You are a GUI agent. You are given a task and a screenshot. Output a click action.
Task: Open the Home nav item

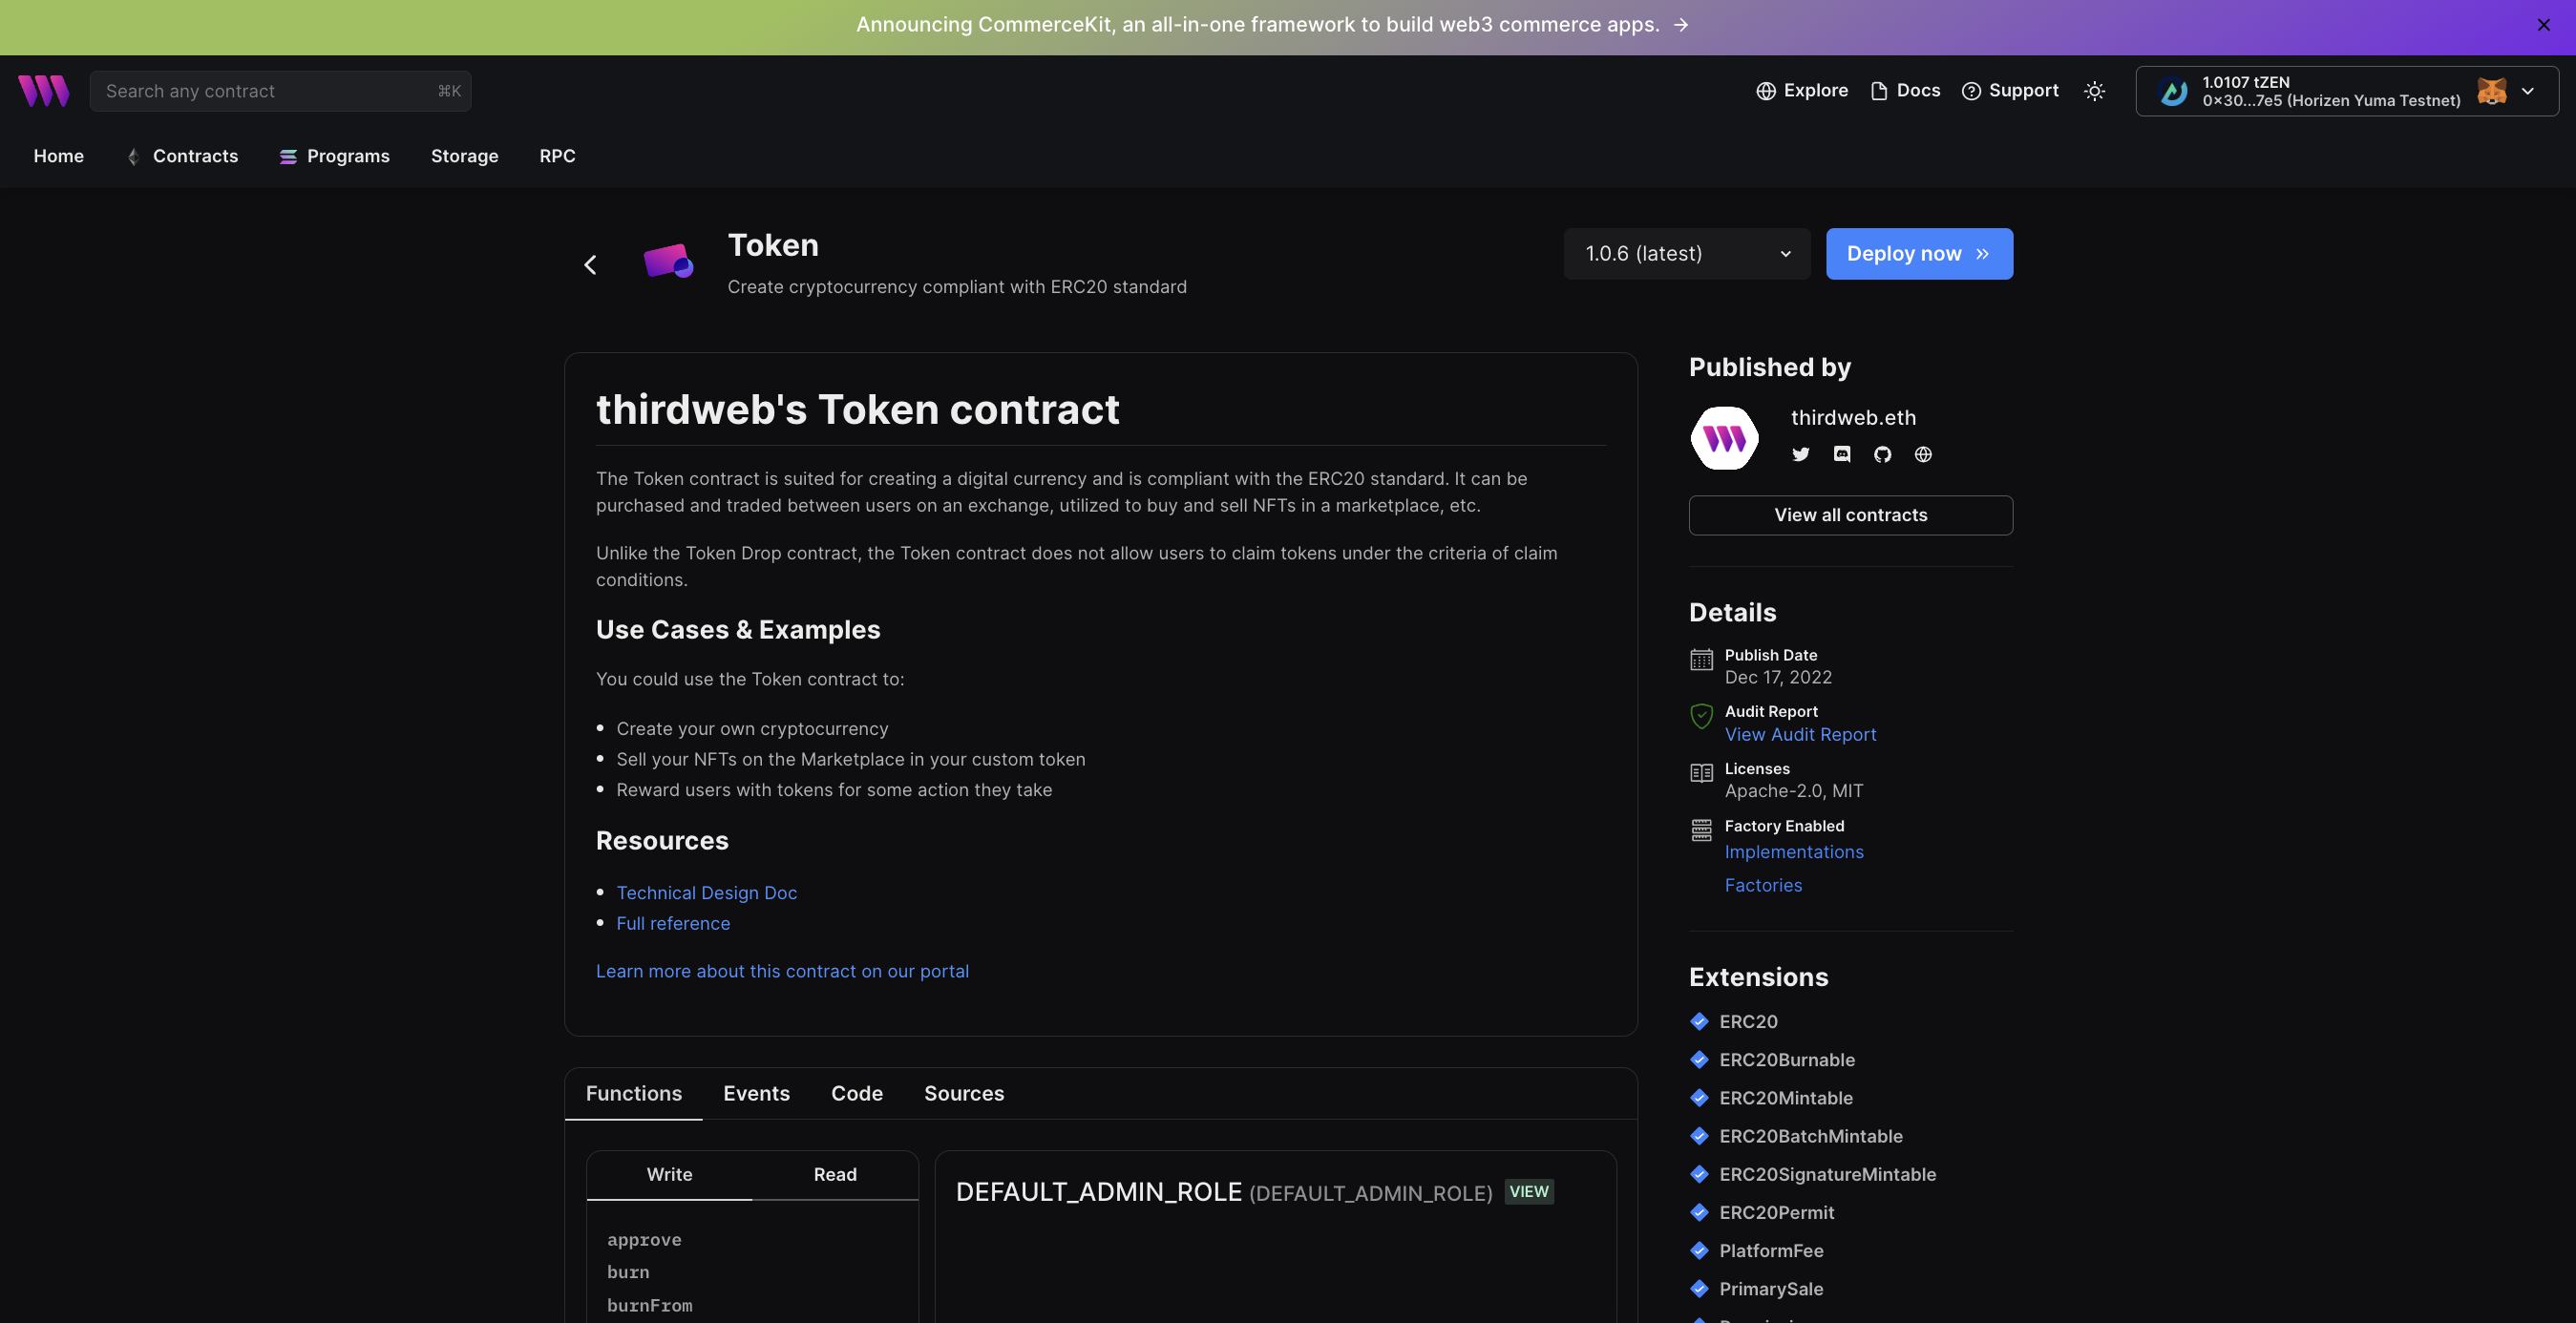59,156
